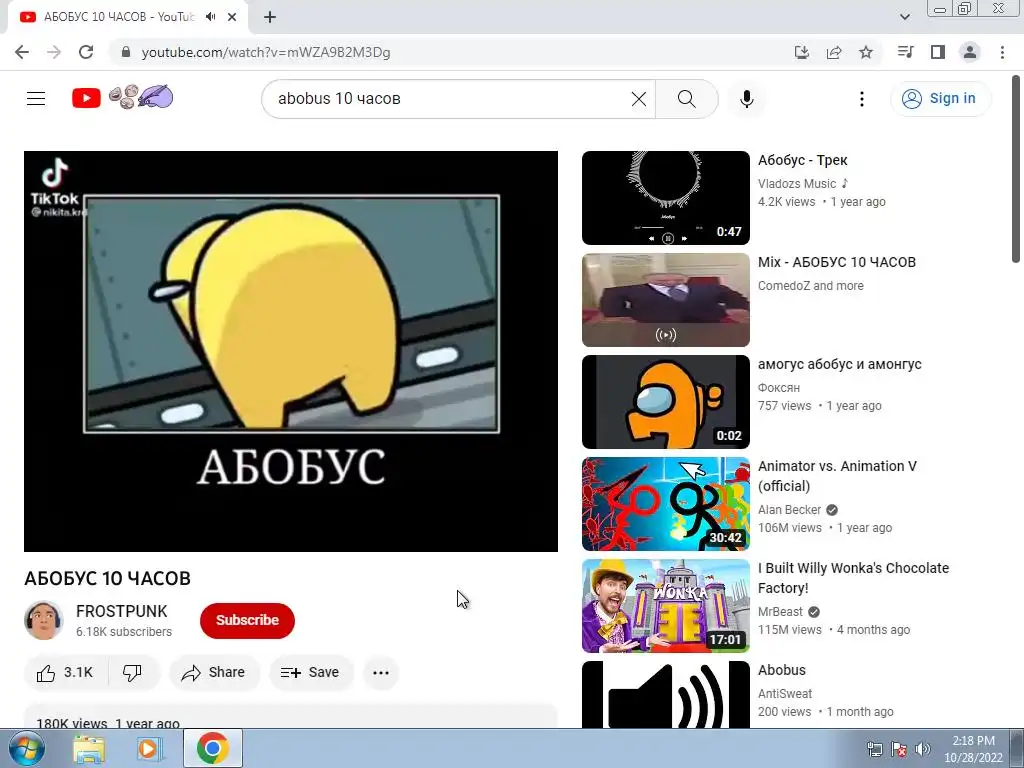Image resolution: width=1024 pixels, height=768 pixels.
Task: Open media controls in Chrome toolbar
Action: tap(905, 52)
